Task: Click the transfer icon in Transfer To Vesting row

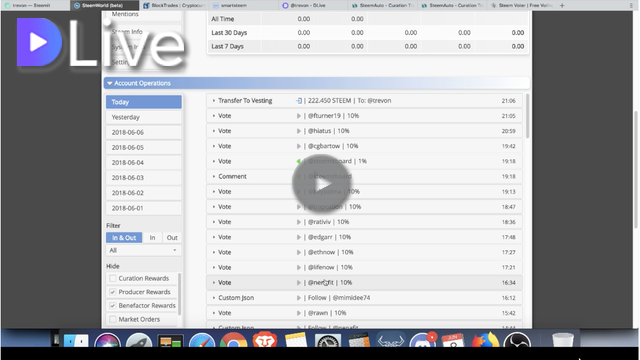Action: (299, 101)
